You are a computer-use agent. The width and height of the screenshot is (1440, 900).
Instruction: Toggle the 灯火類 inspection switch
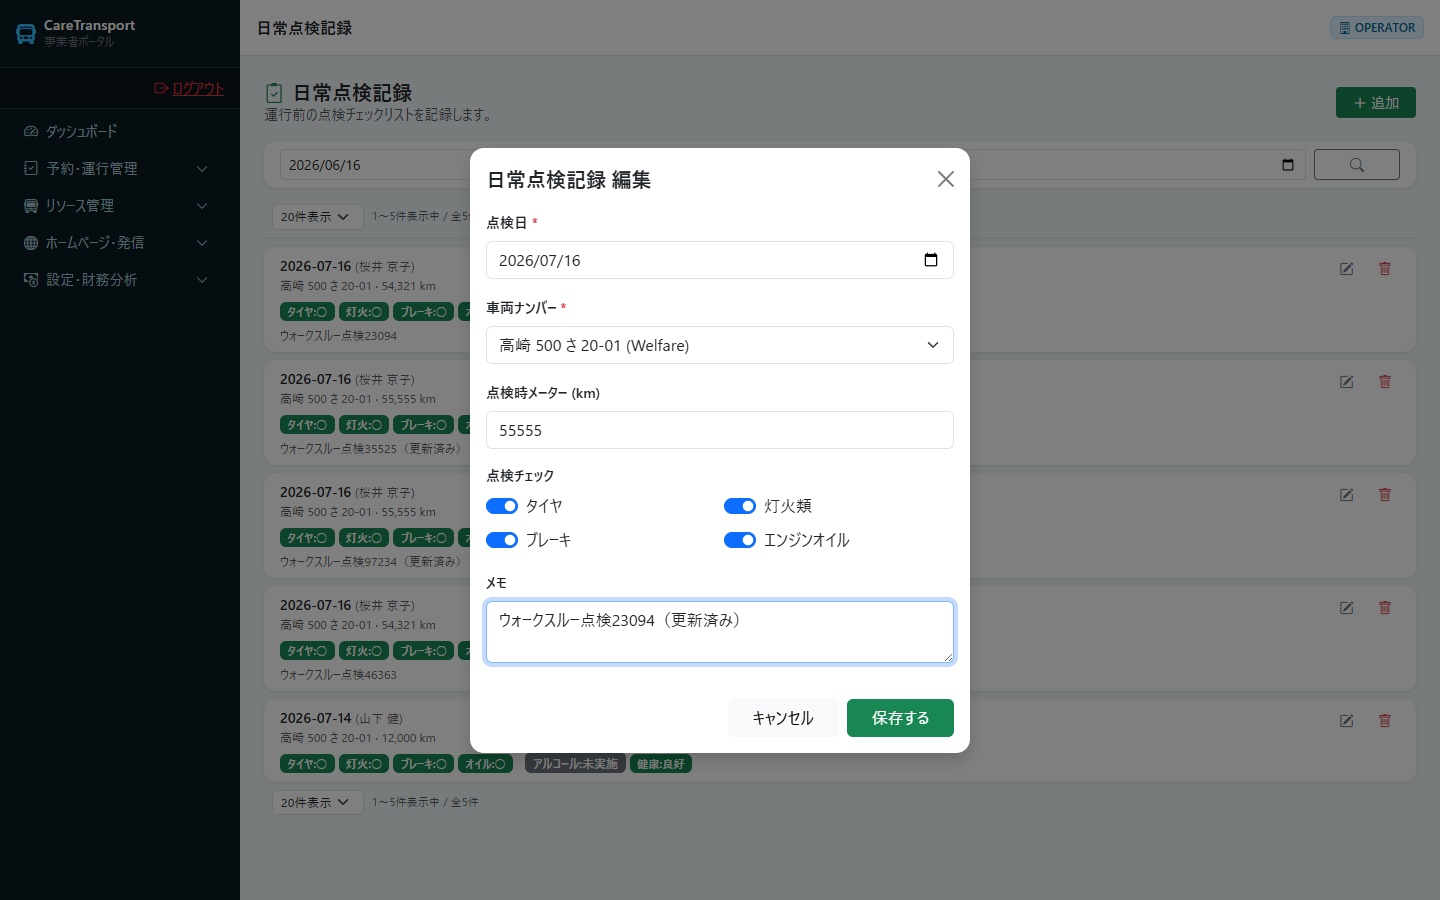[x=740, y=506]
